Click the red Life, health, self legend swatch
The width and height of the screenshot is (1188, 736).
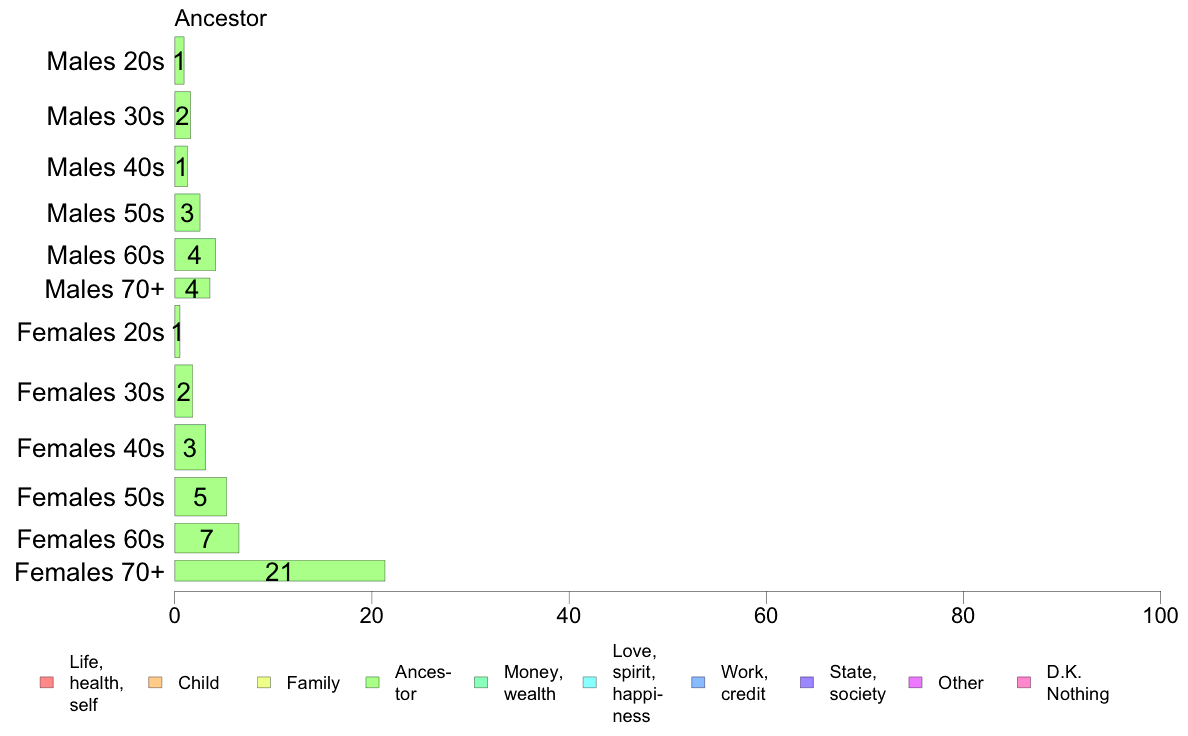47,683
